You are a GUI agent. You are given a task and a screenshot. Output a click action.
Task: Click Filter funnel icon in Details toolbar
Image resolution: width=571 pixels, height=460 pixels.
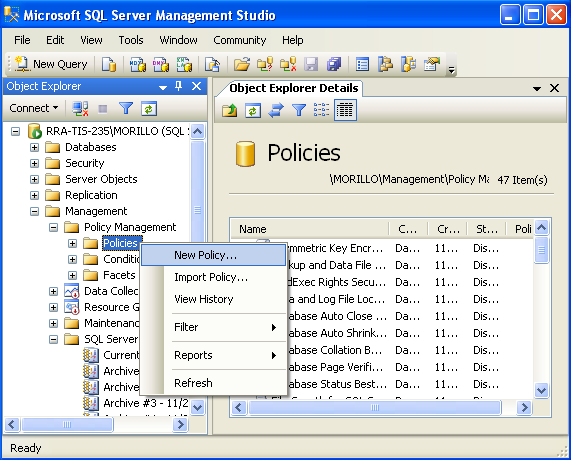pyautogui.click(x=299, y=110)
